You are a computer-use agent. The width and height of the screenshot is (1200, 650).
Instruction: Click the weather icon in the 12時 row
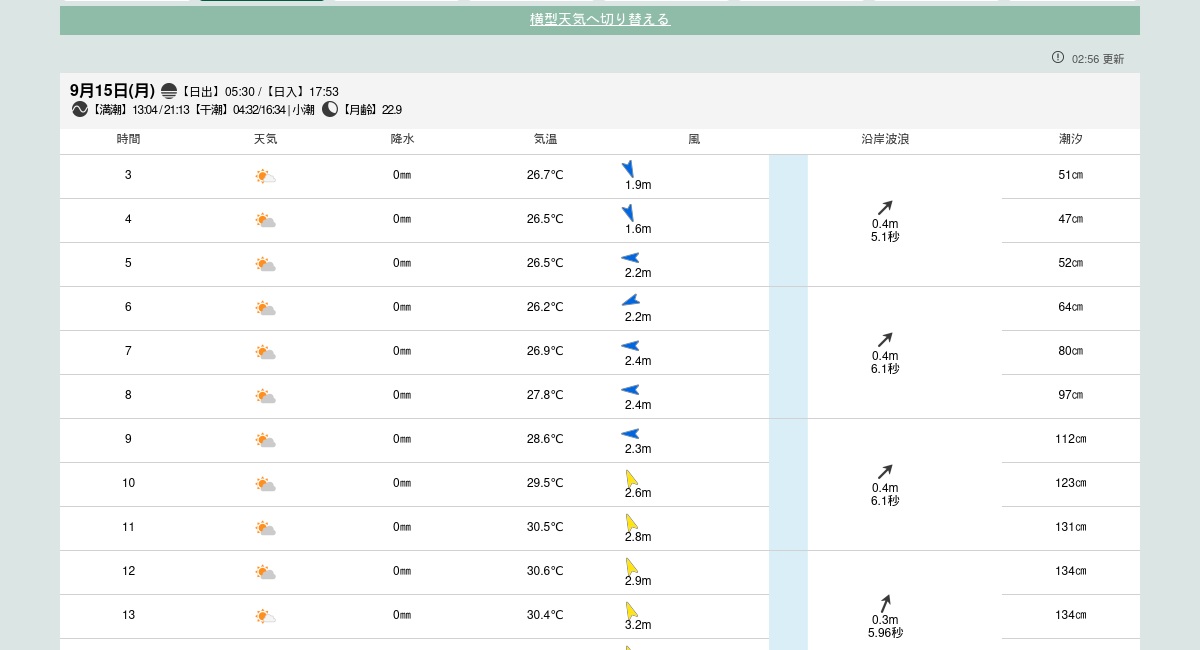pos(265,572)
